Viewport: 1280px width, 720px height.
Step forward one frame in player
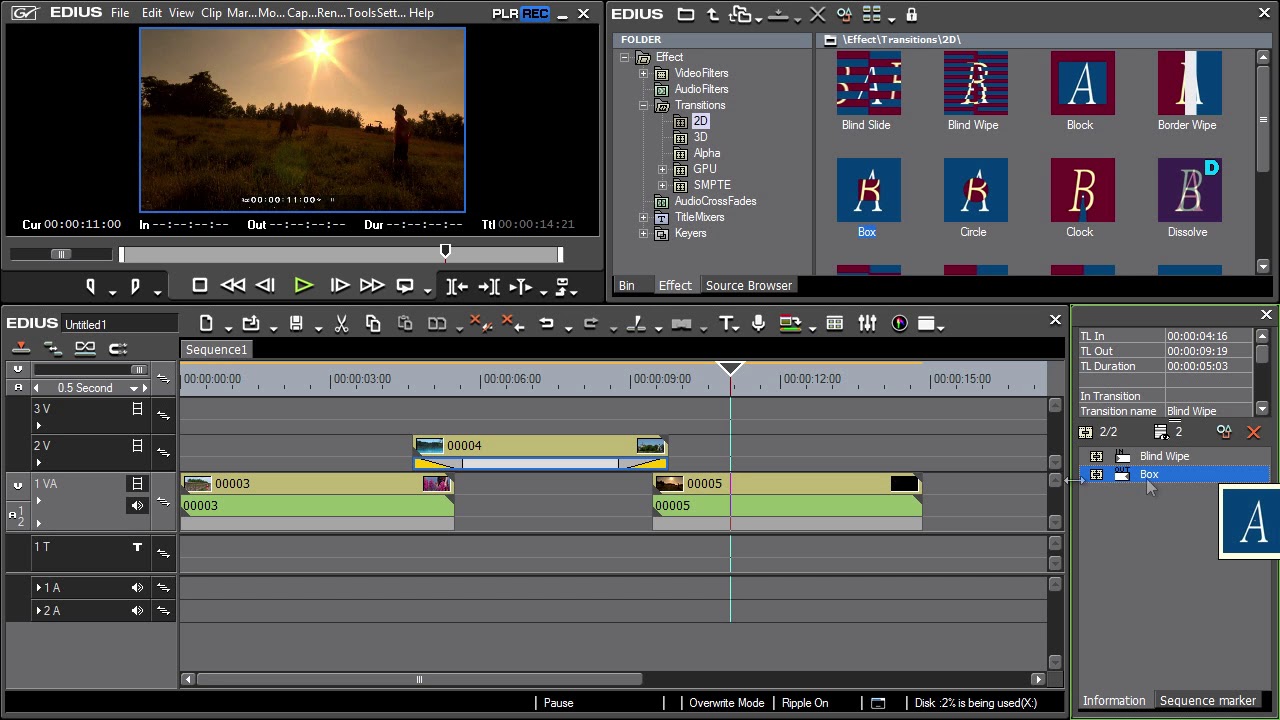339,286
